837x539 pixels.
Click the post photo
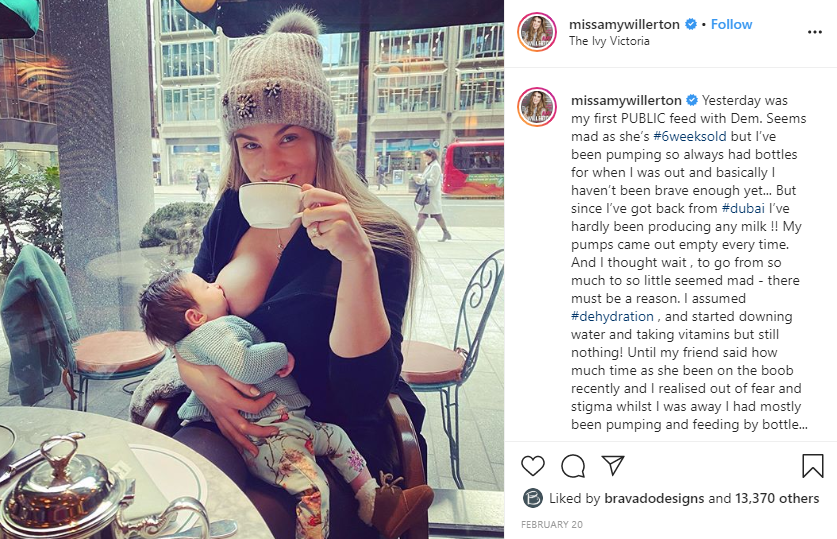coord(252,270)
